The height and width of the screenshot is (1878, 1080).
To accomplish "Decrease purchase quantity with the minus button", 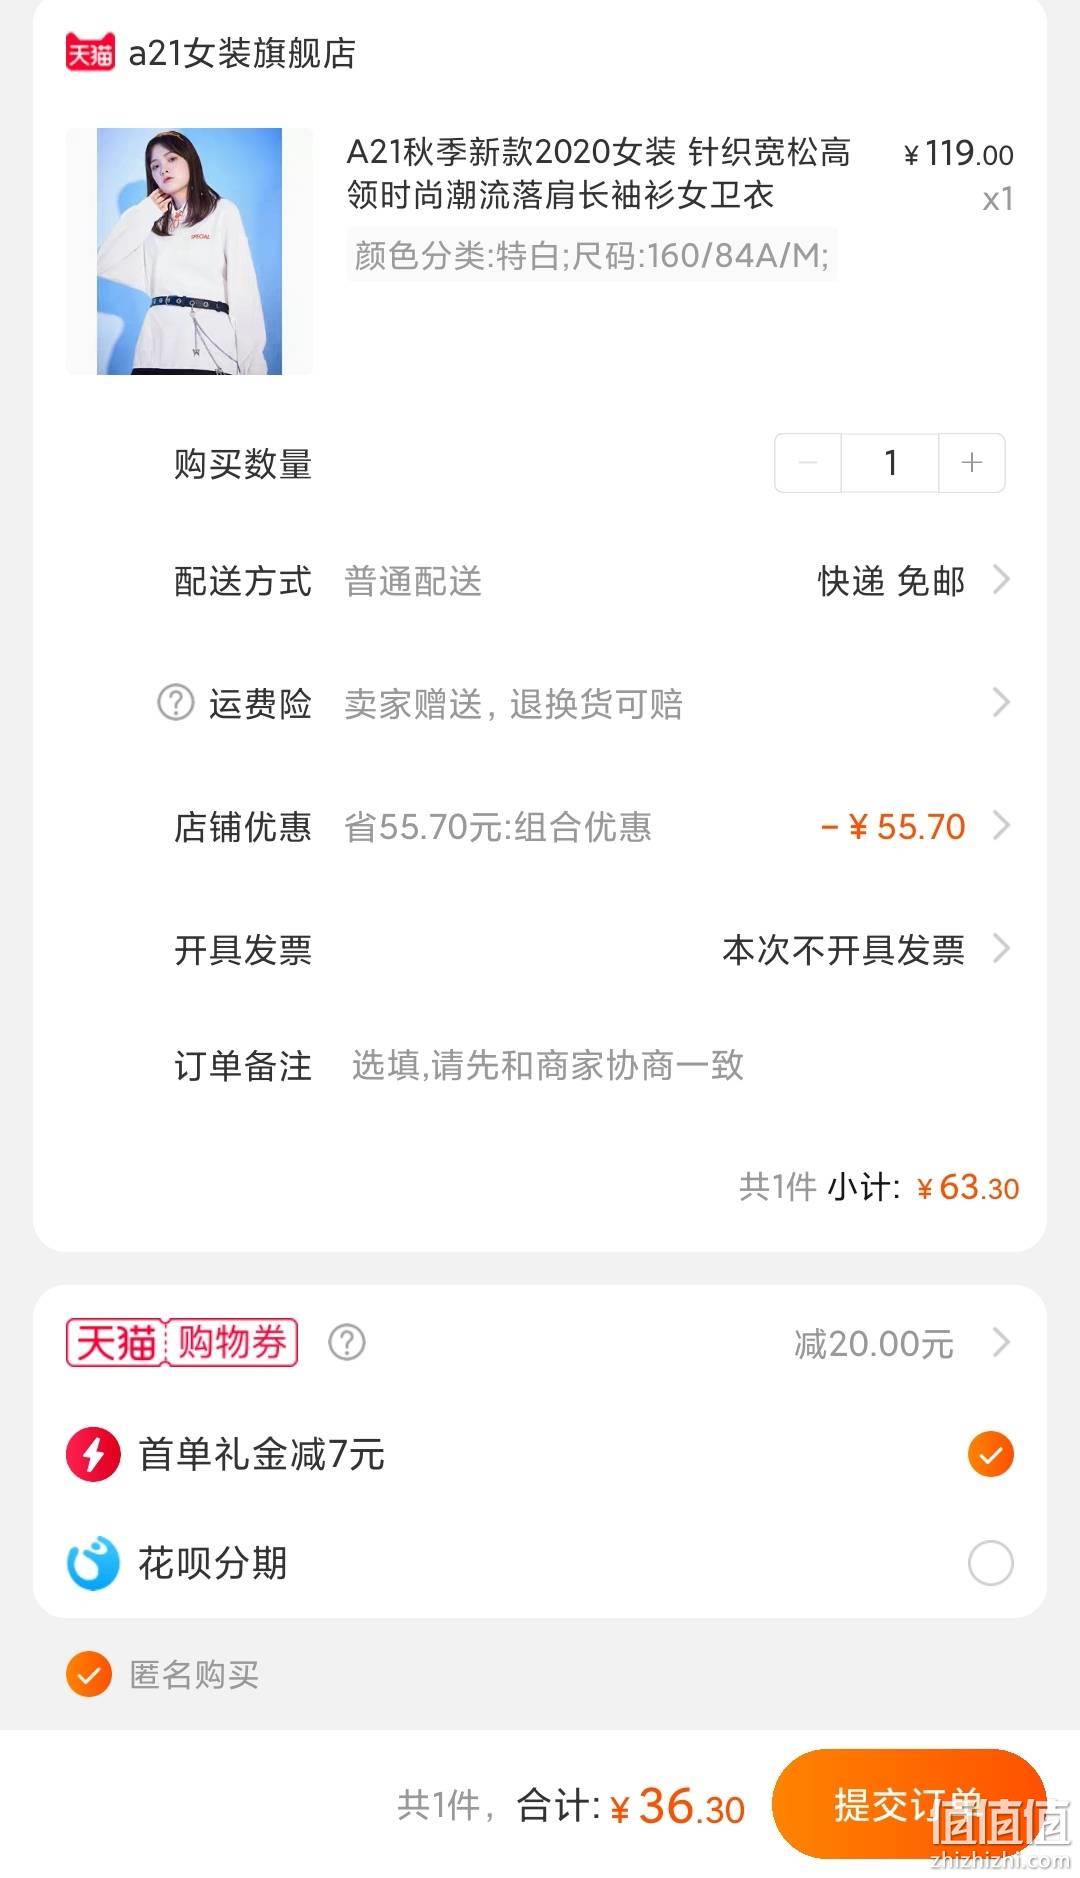I will click(x=808, y=463).
